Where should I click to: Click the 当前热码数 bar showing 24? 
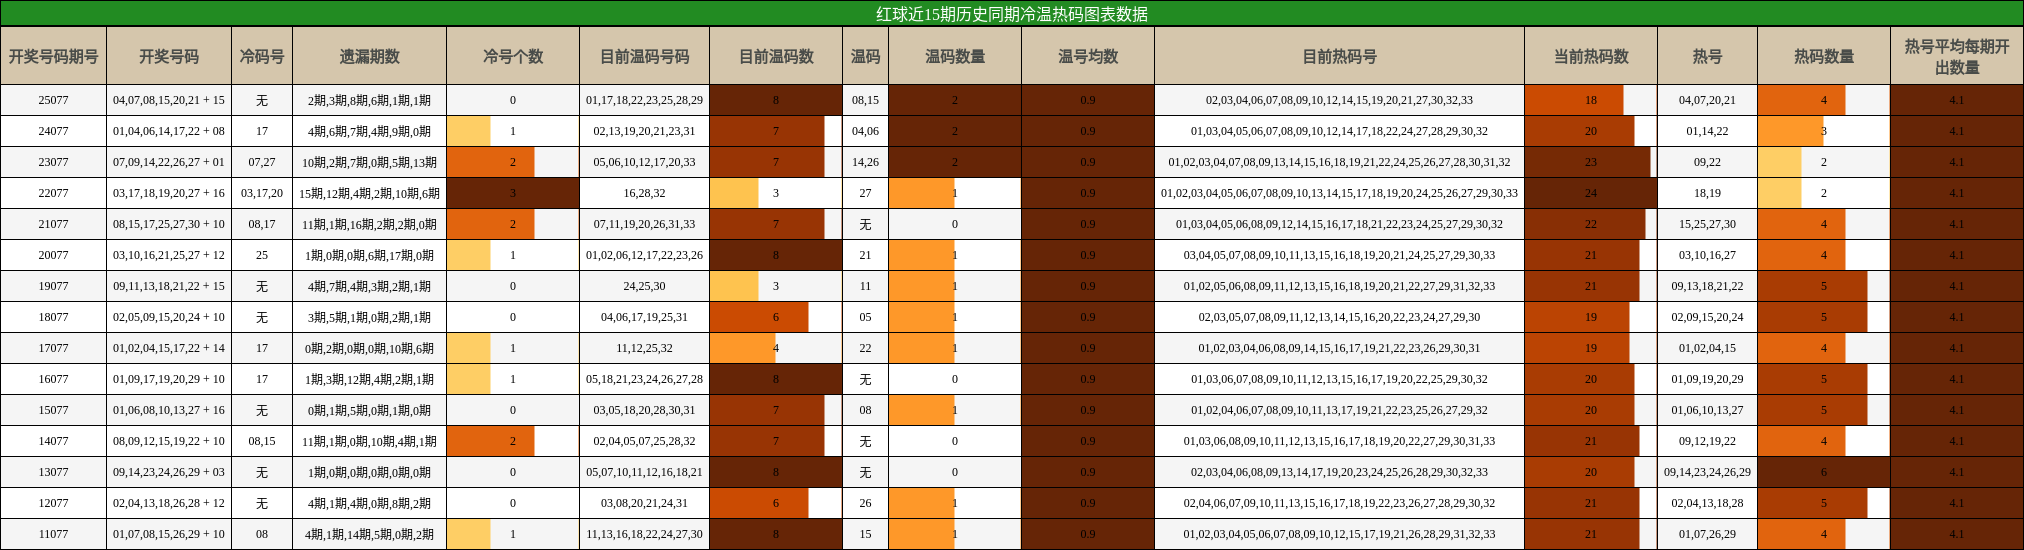pos(1591,193)
